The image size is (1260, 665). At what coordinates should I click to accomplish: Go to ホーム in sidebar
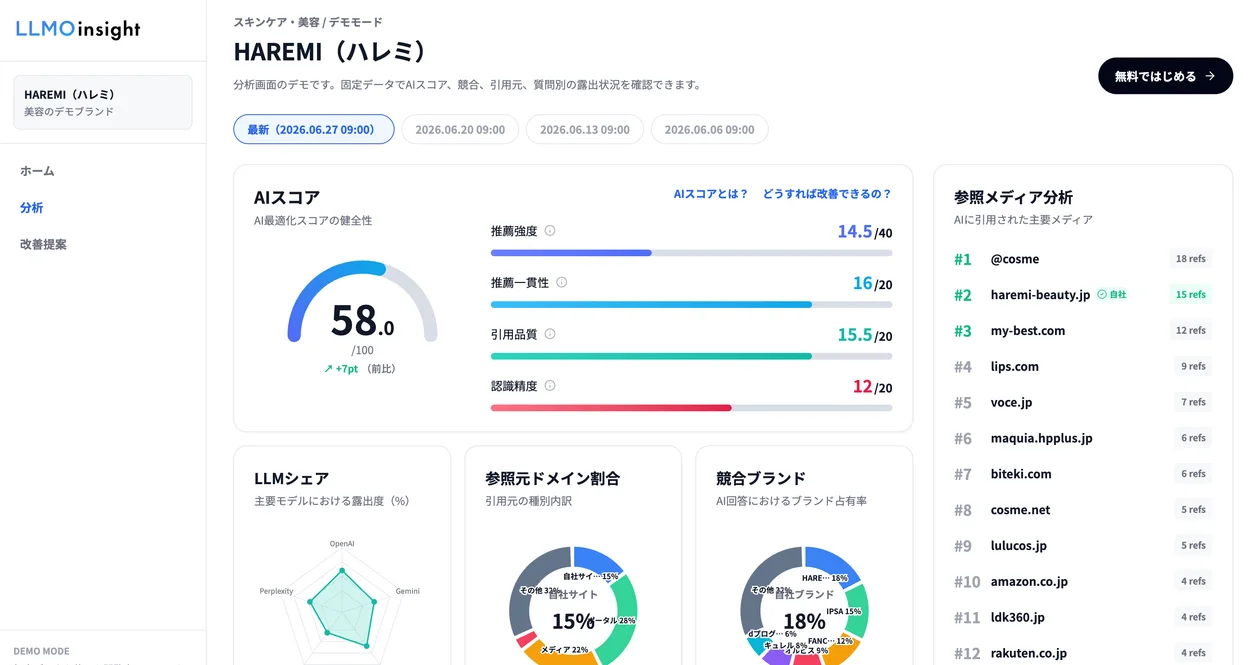(37, 171)
